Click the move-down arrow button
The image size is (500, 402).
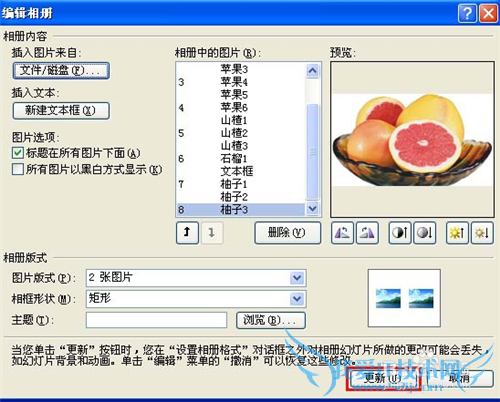(212, 232)
